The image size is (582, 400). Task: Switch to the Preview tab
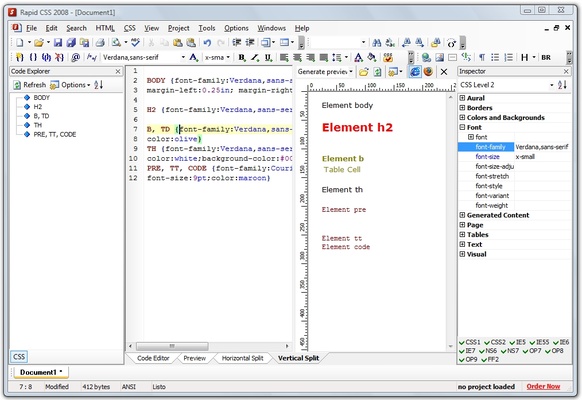194,358
